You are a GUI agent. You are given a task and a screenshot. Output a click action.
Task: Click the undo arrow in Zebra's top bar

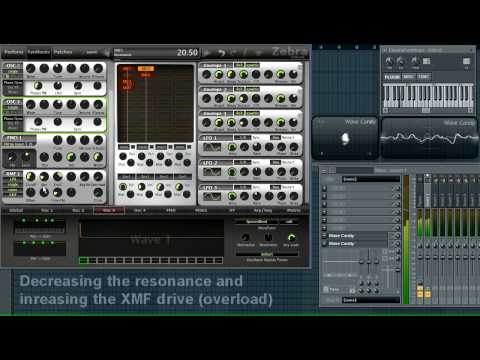pyautogui.click(x=222, y=53)
